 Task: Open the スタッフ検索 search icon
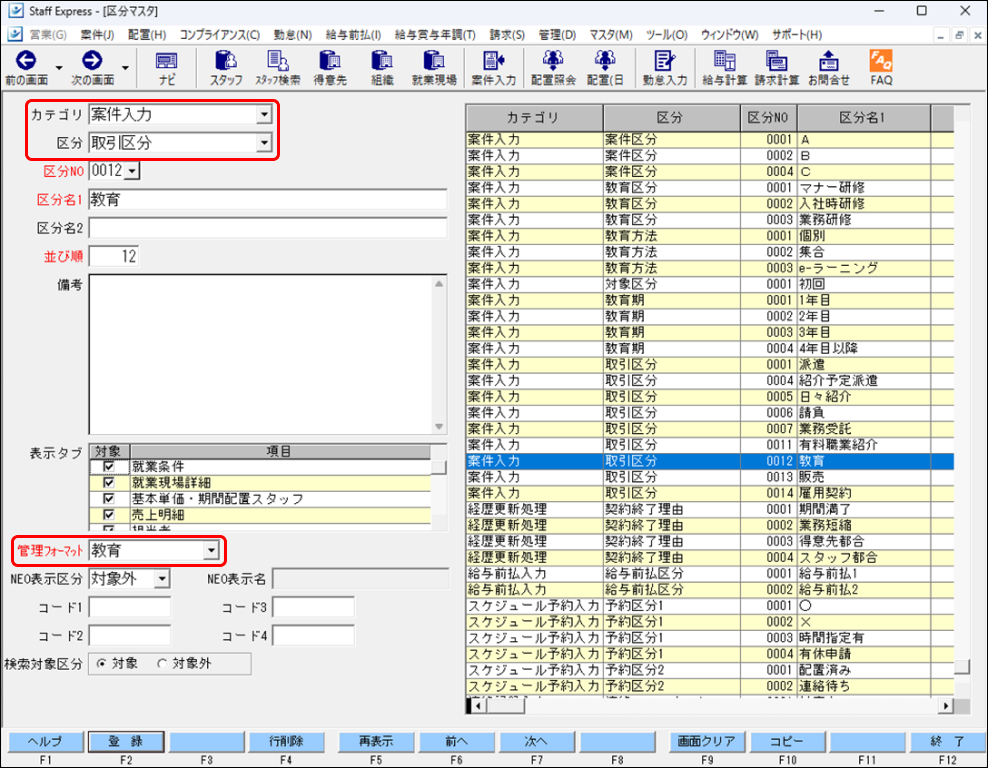(x=278, y=67)
